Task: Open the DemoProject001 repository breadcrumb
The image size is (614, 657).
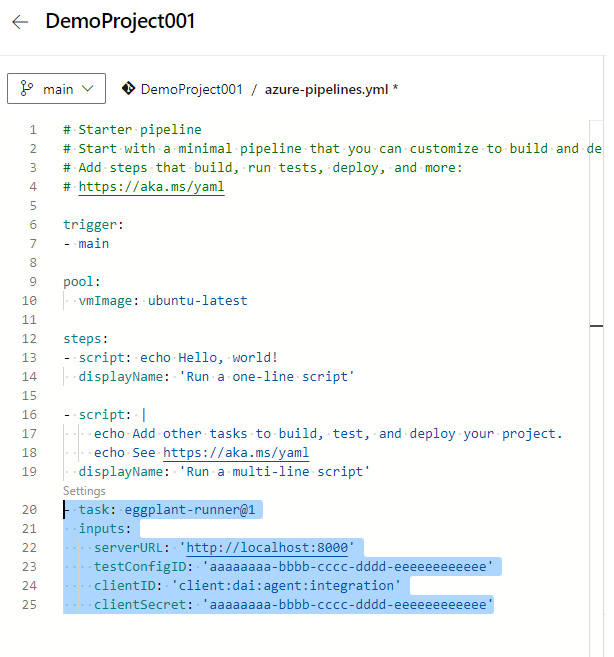Action: pyautogui.click(x=192, y=89)
